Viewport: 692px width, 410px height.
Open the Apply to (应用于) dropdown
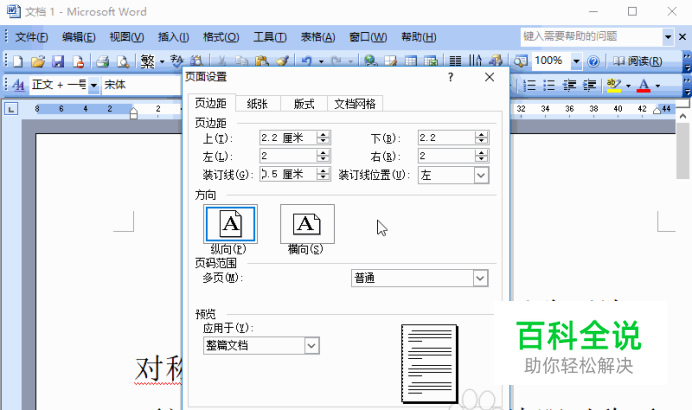[312, 346]
